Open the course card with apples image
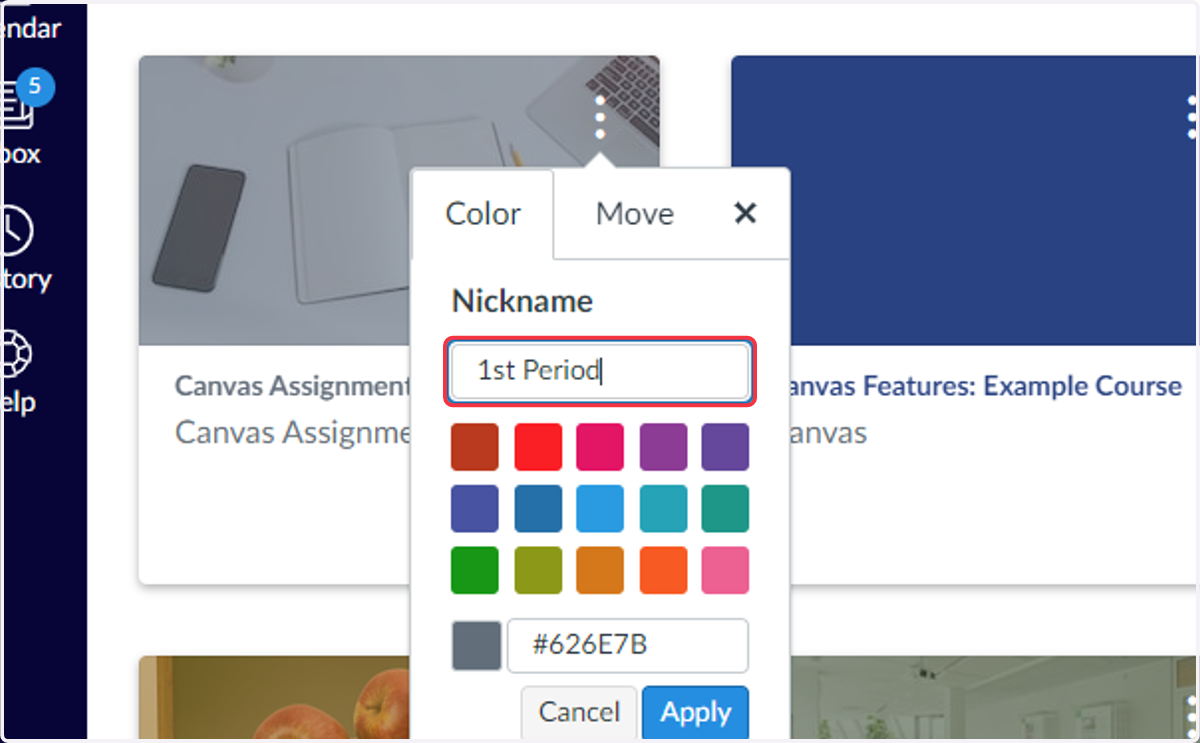The image size is (1200, 743). tap(275, 699)
